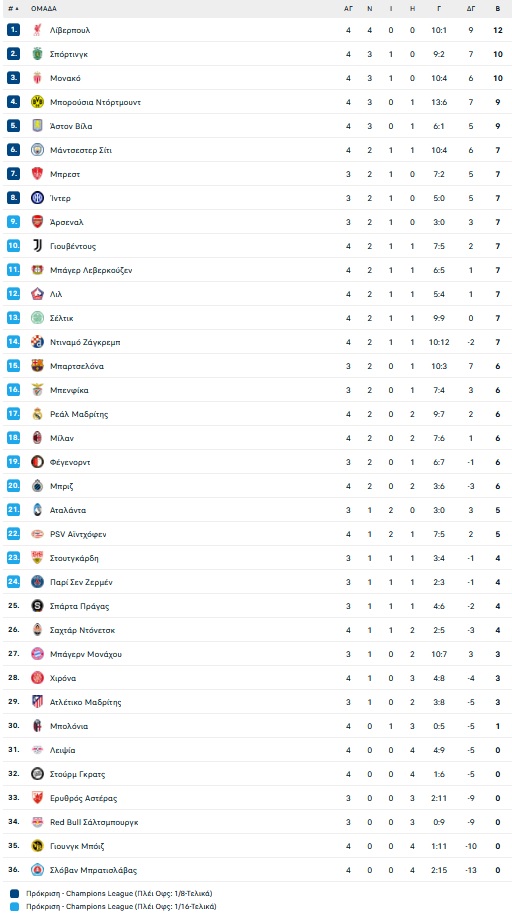
Task: Open the Μπάγερ Λεβερκούζεν team link
Action: (x=91, y=270)
